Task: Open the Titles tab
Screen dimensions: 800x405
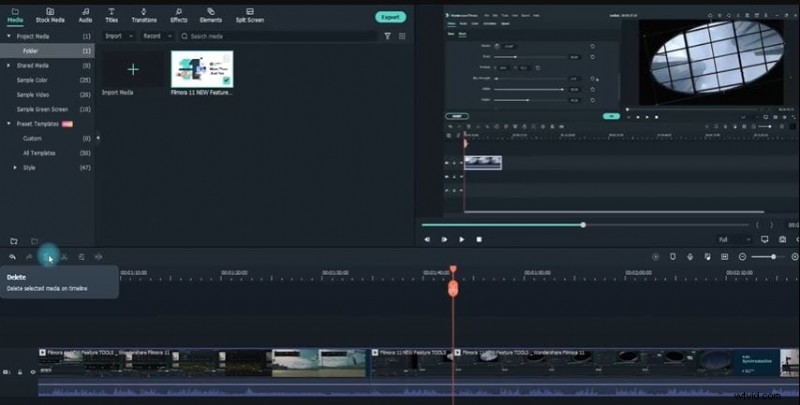Action: click(x=111, y=15)
